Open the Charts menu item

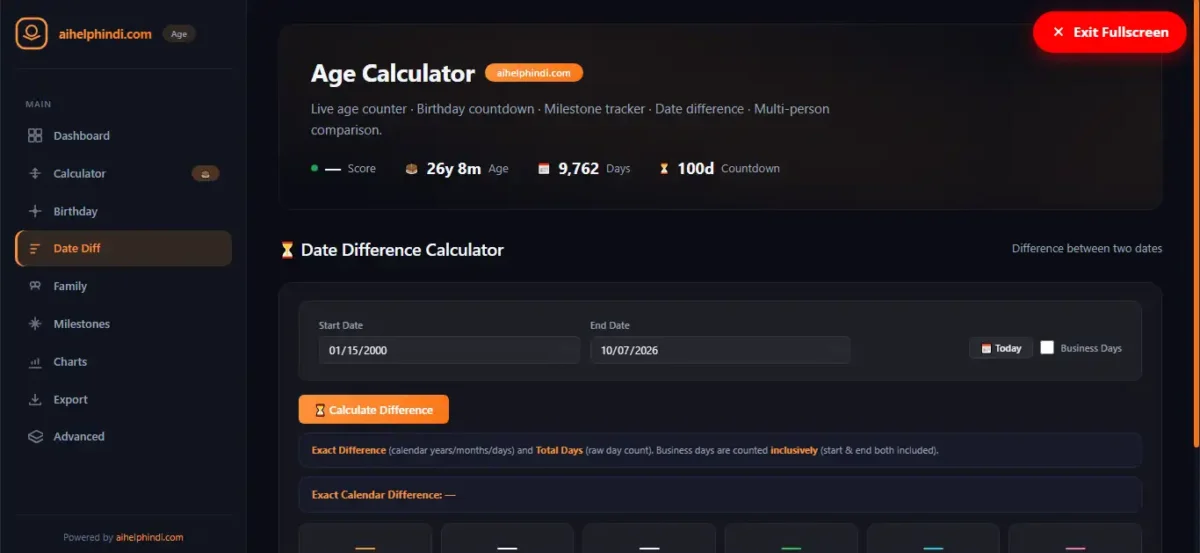123,362
